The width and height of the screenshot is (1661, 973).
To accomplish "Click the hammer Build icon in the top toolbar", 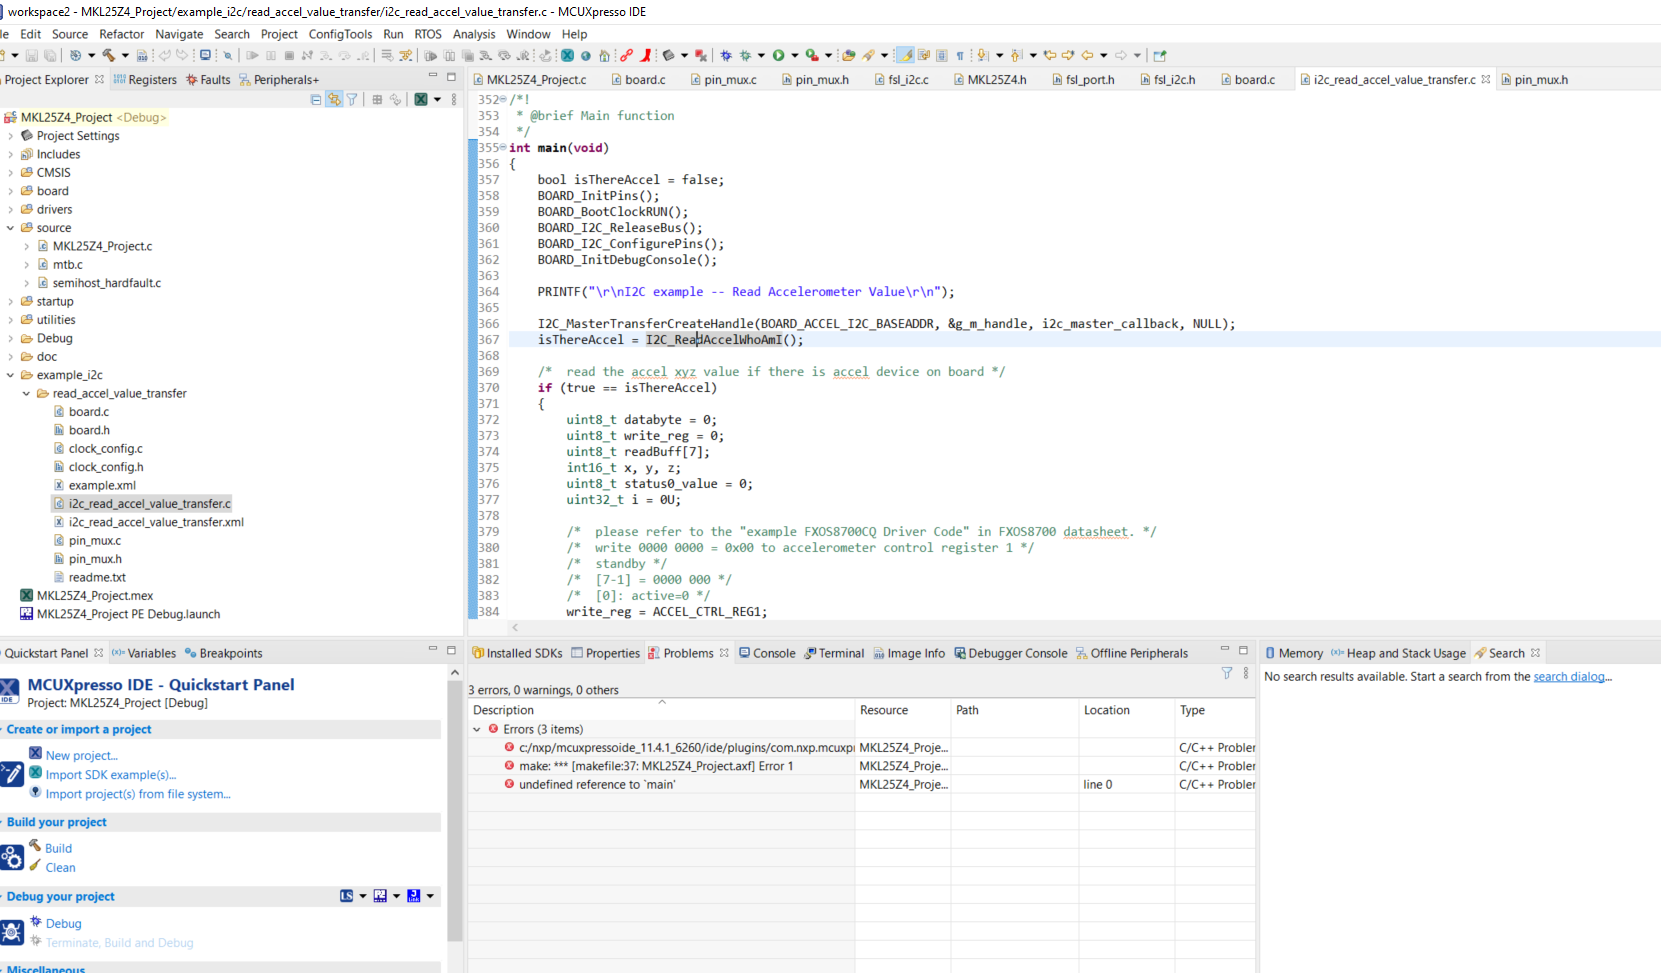I will point(108,55).
